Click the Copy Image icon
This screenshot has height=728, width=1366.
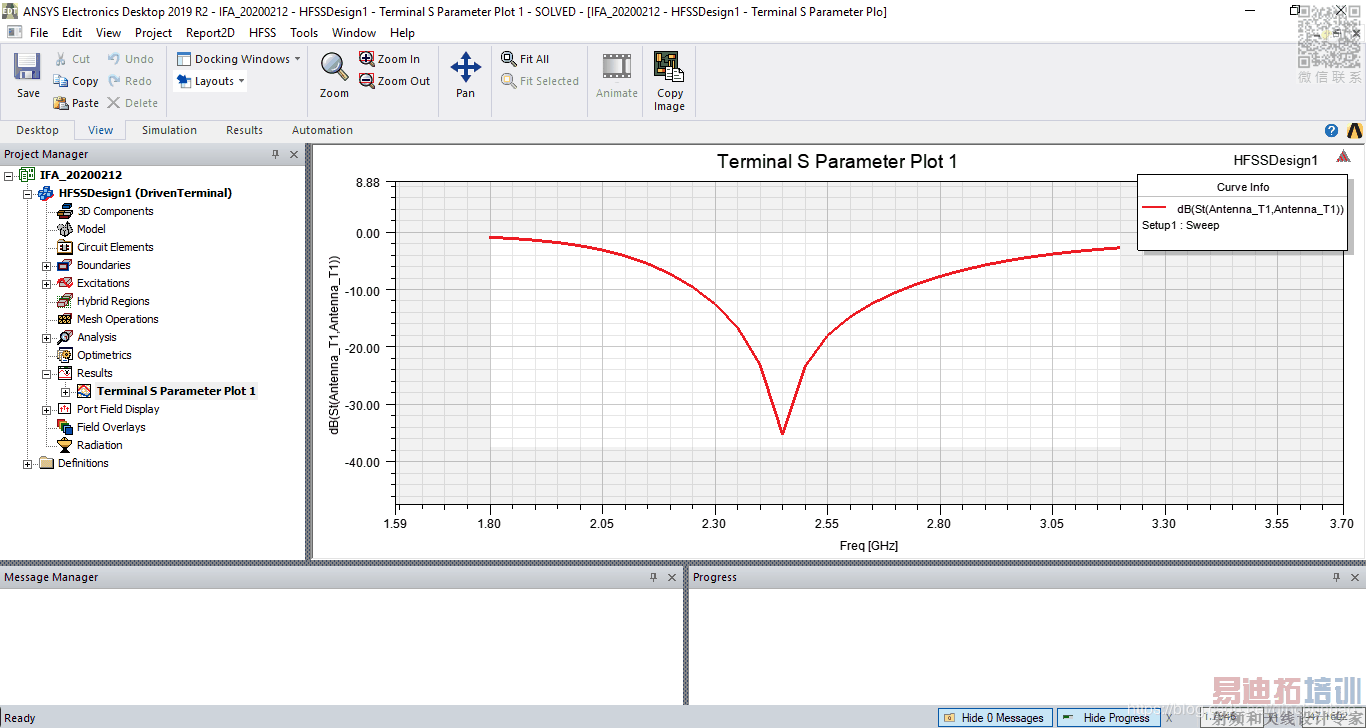click(669, 67)
